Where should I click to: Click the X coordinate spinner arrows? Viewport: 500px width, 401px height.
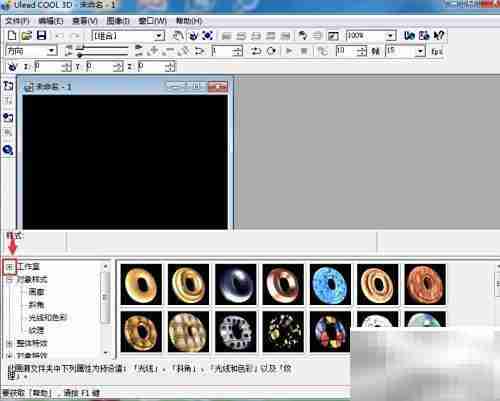click(67, 67)
